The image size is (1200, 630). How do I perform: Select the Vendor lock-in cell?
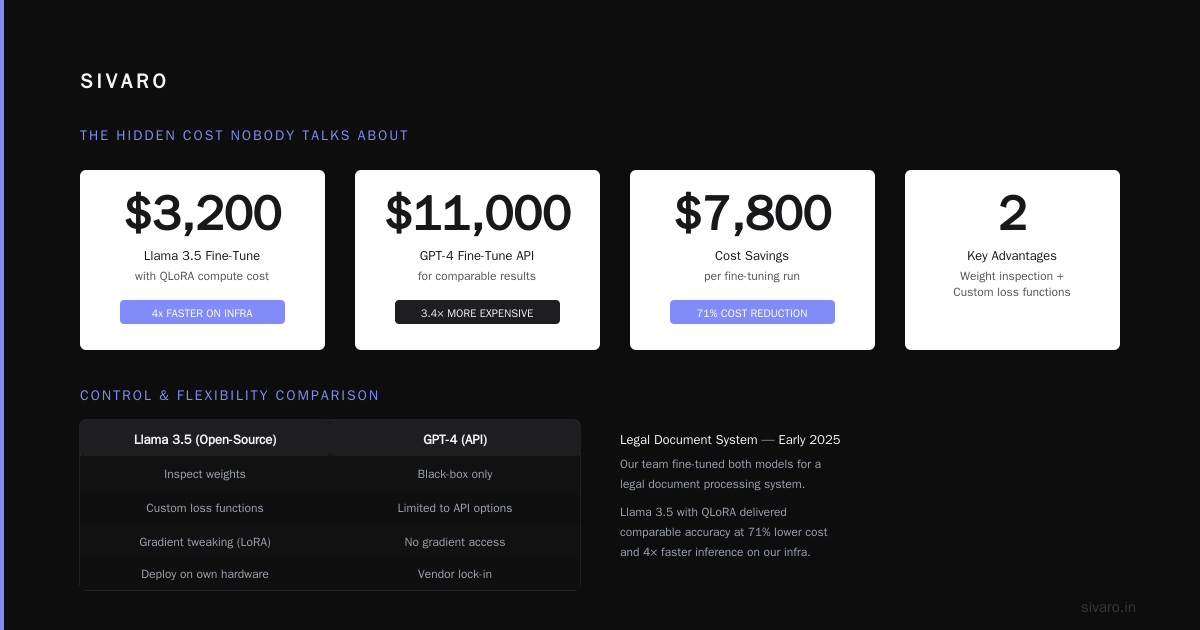pos(455,574)
